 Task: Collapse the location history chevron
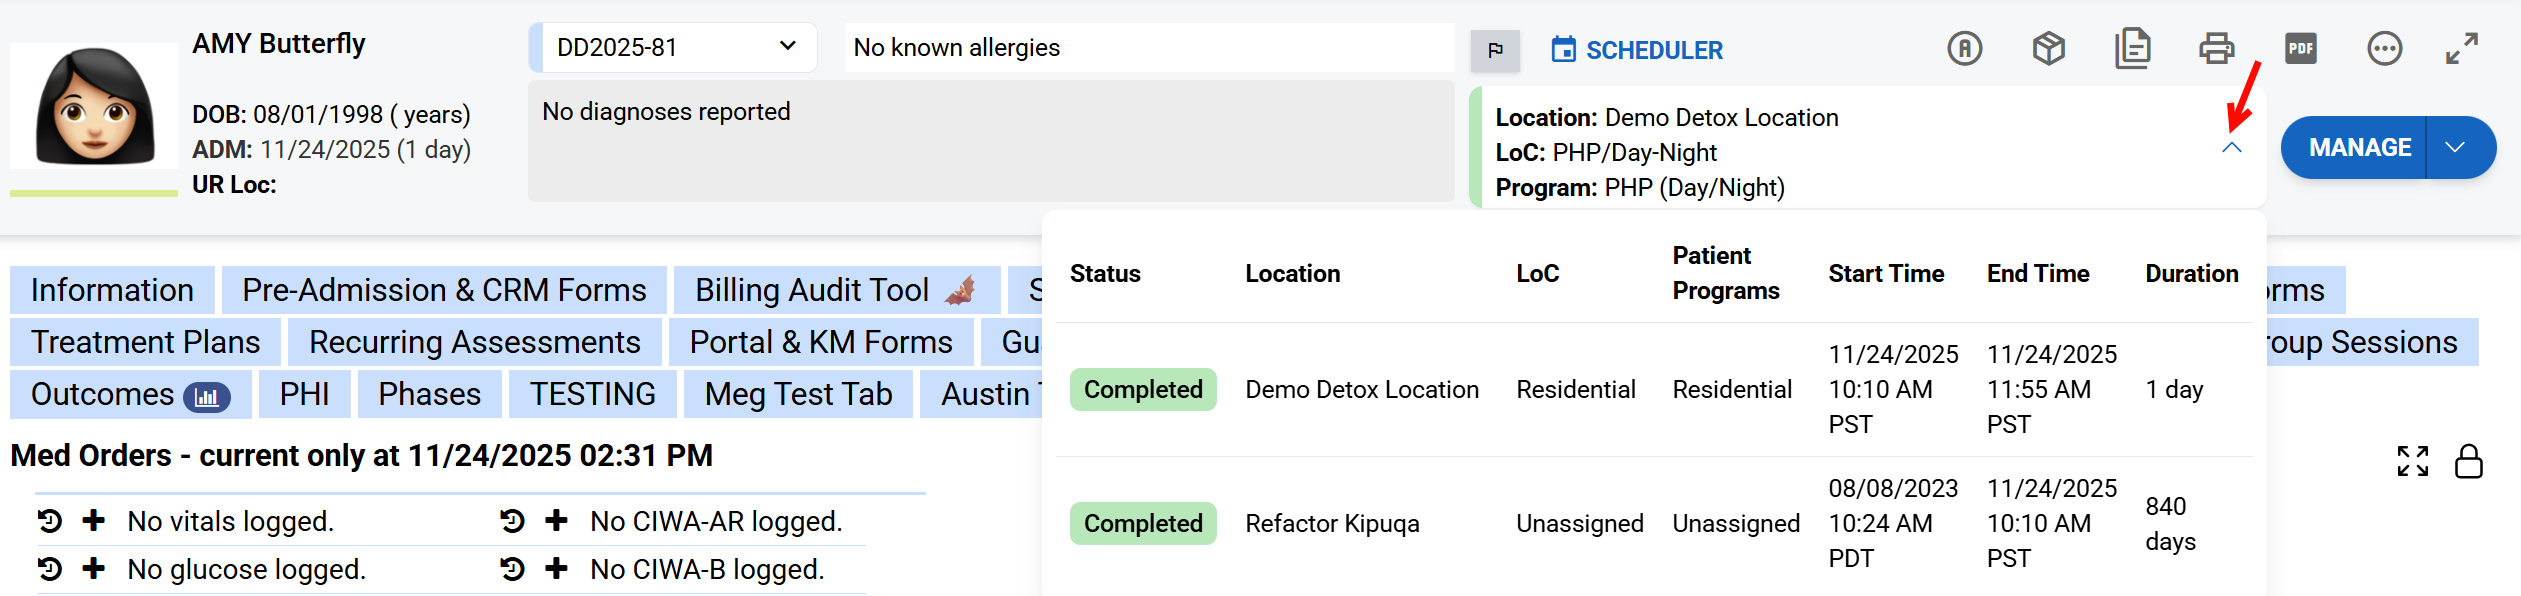coord(2231,148)
